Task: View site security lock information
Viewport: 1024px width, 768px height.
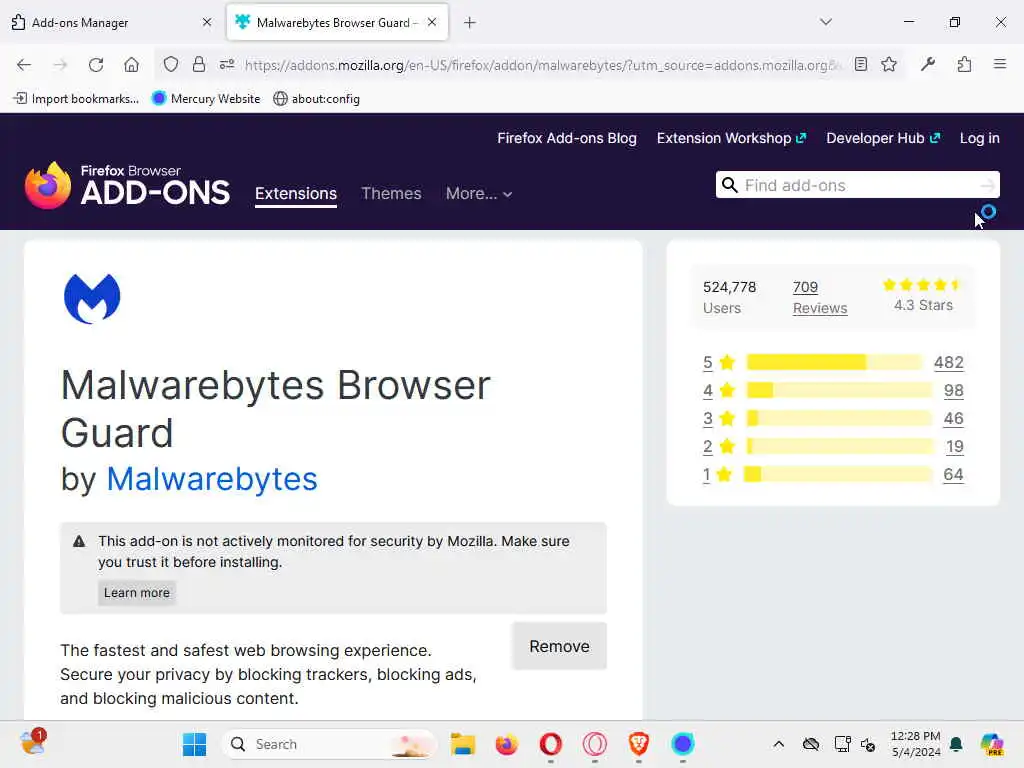Action: point(199,64)
